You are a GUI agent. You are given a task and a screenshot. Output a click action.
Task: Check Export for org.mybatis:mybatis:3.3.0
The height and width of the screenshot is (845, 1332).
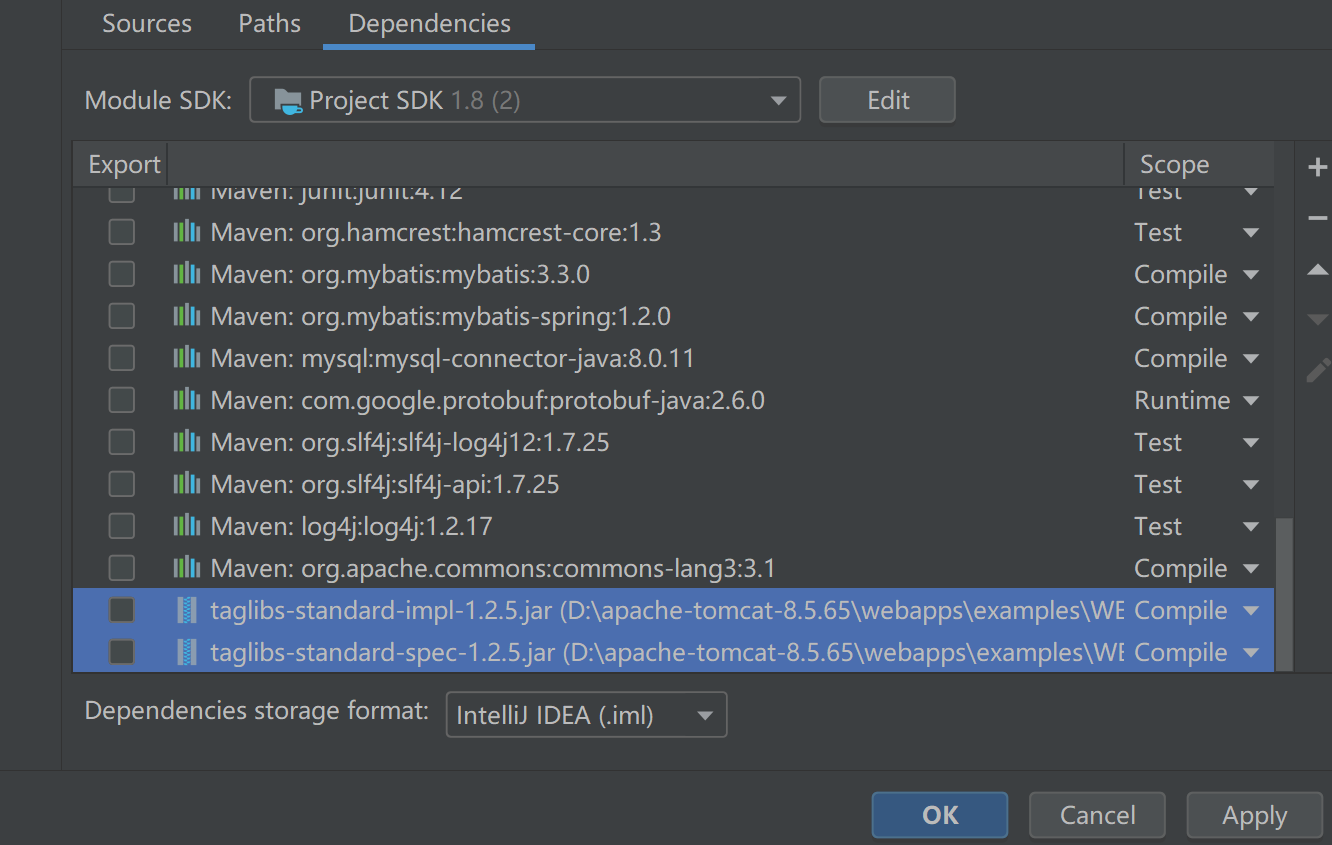point(121,274)
